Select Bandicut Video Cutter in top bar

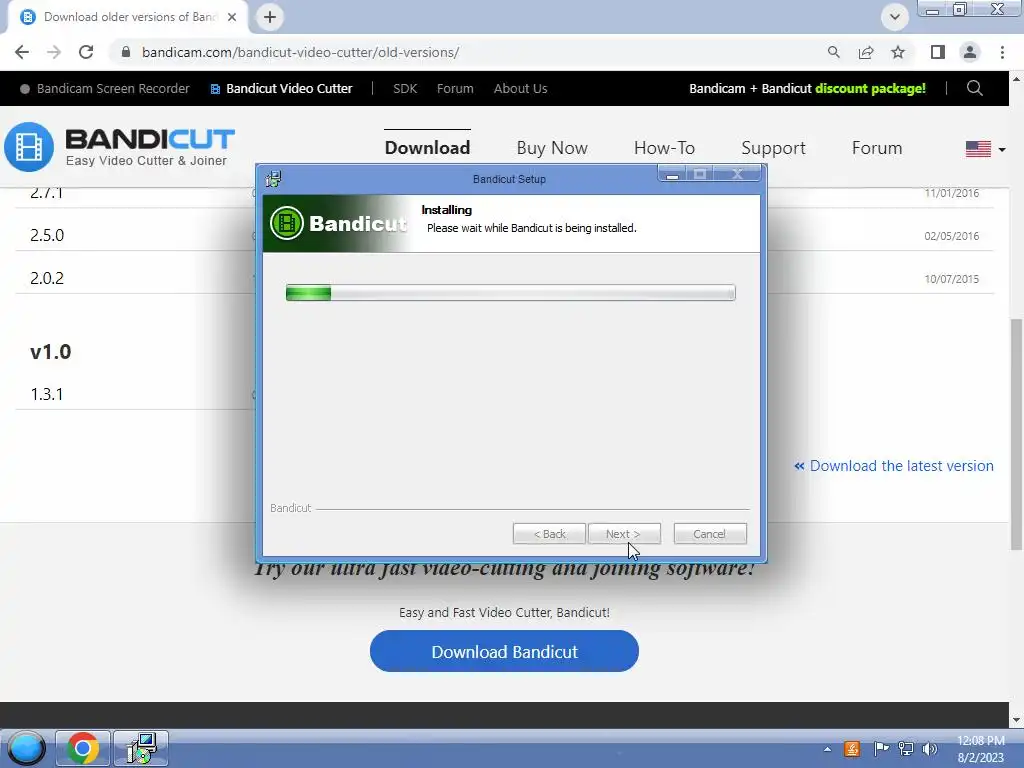coord(281,88)
